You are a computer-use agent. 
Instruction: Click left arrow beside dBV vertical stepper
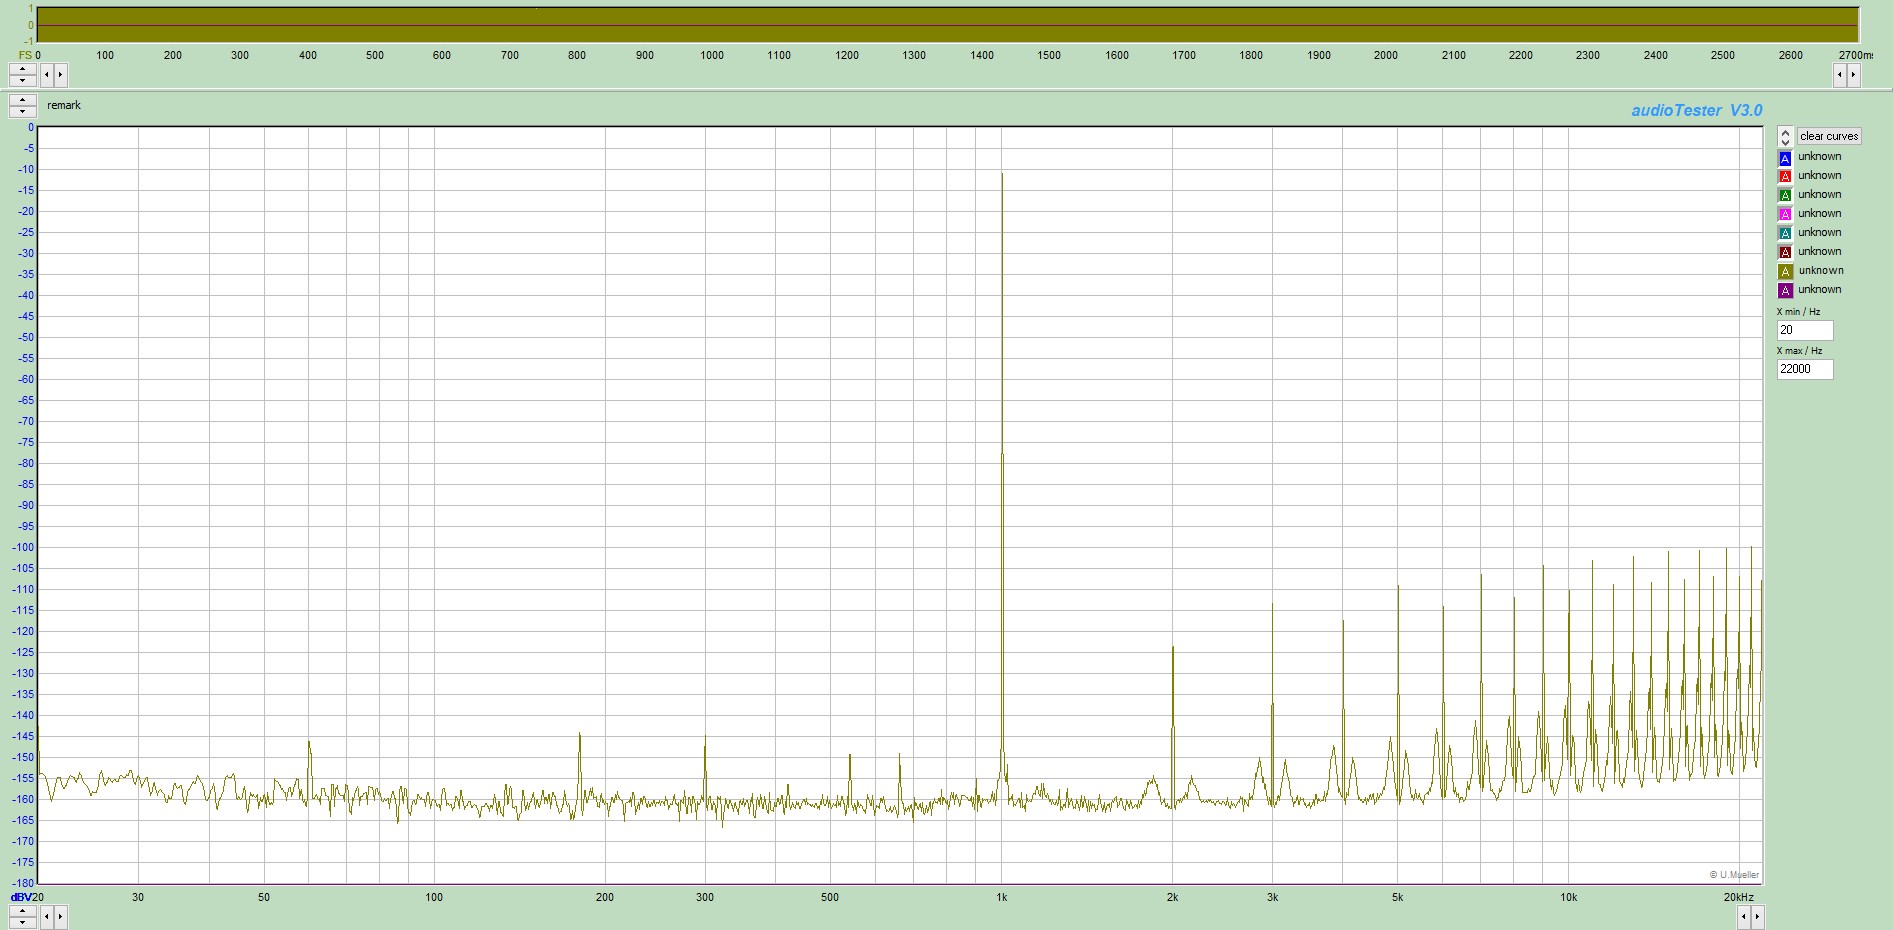47,916
